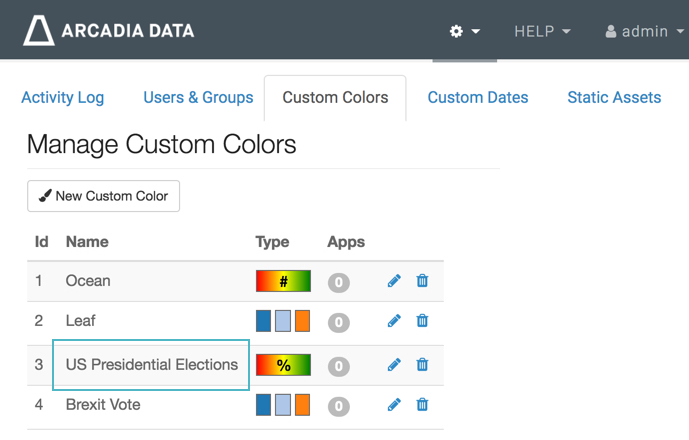Edit the Brexit Vote color

pos(394,405)
